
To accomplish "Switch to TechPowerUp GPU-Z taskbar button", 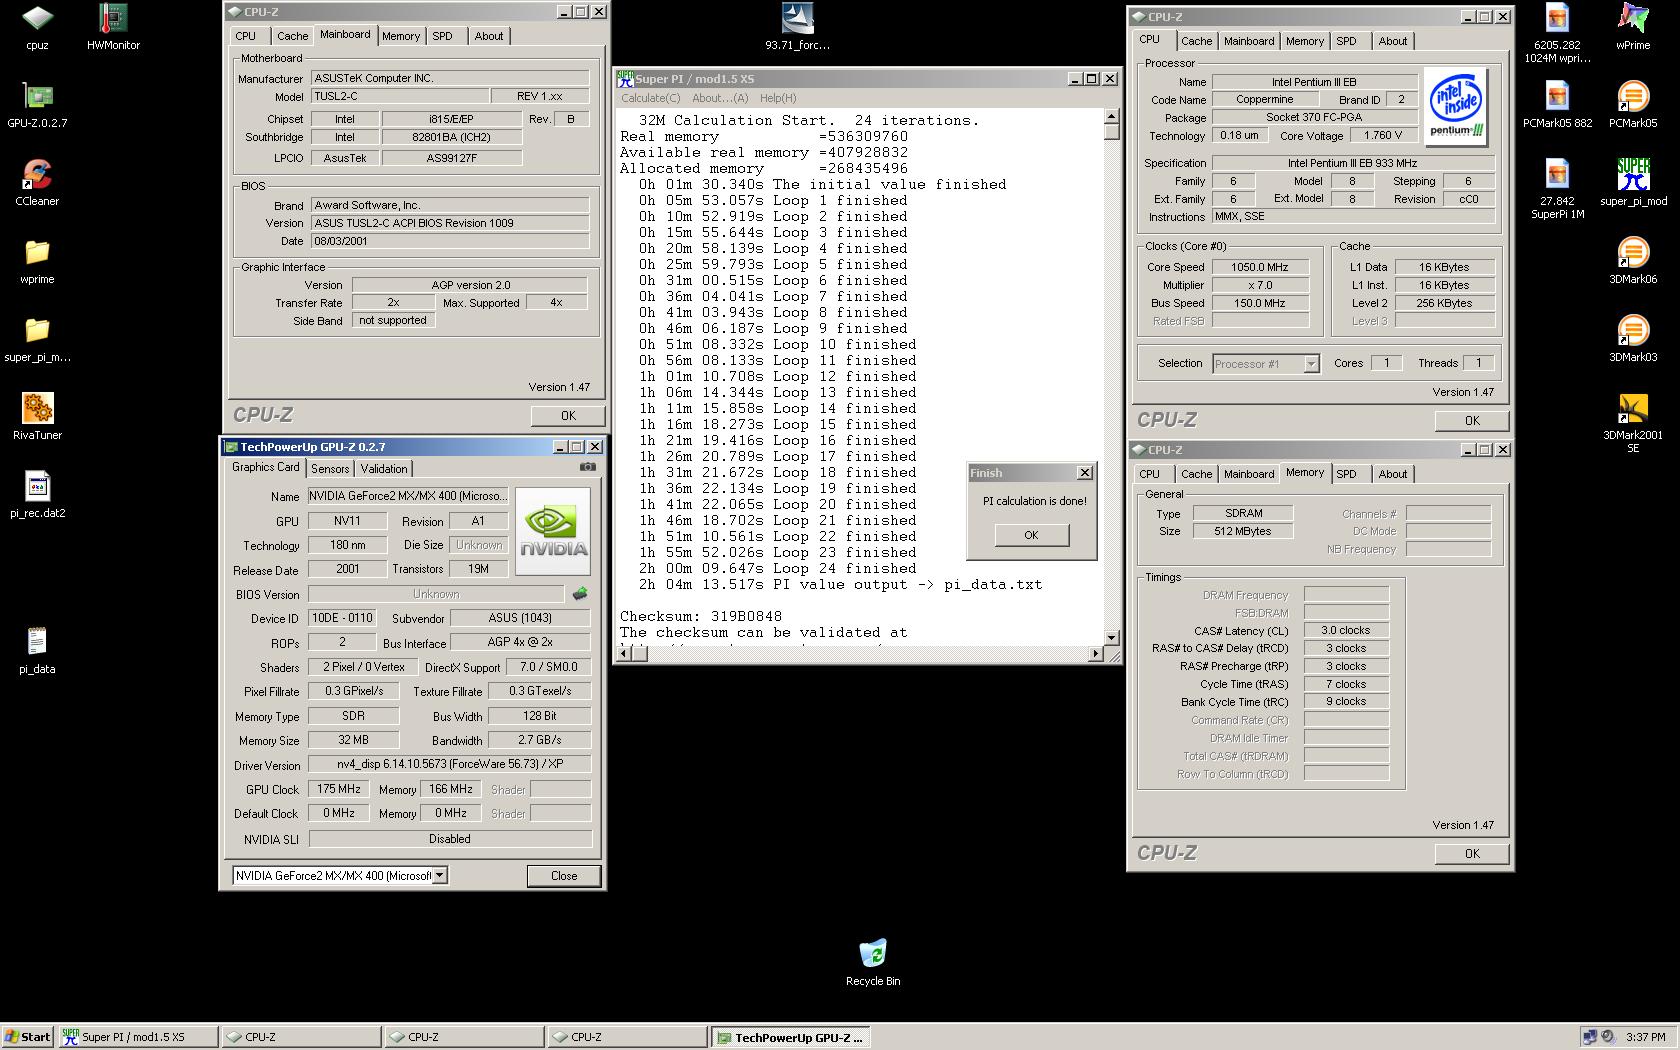I will coord(789,1037).
